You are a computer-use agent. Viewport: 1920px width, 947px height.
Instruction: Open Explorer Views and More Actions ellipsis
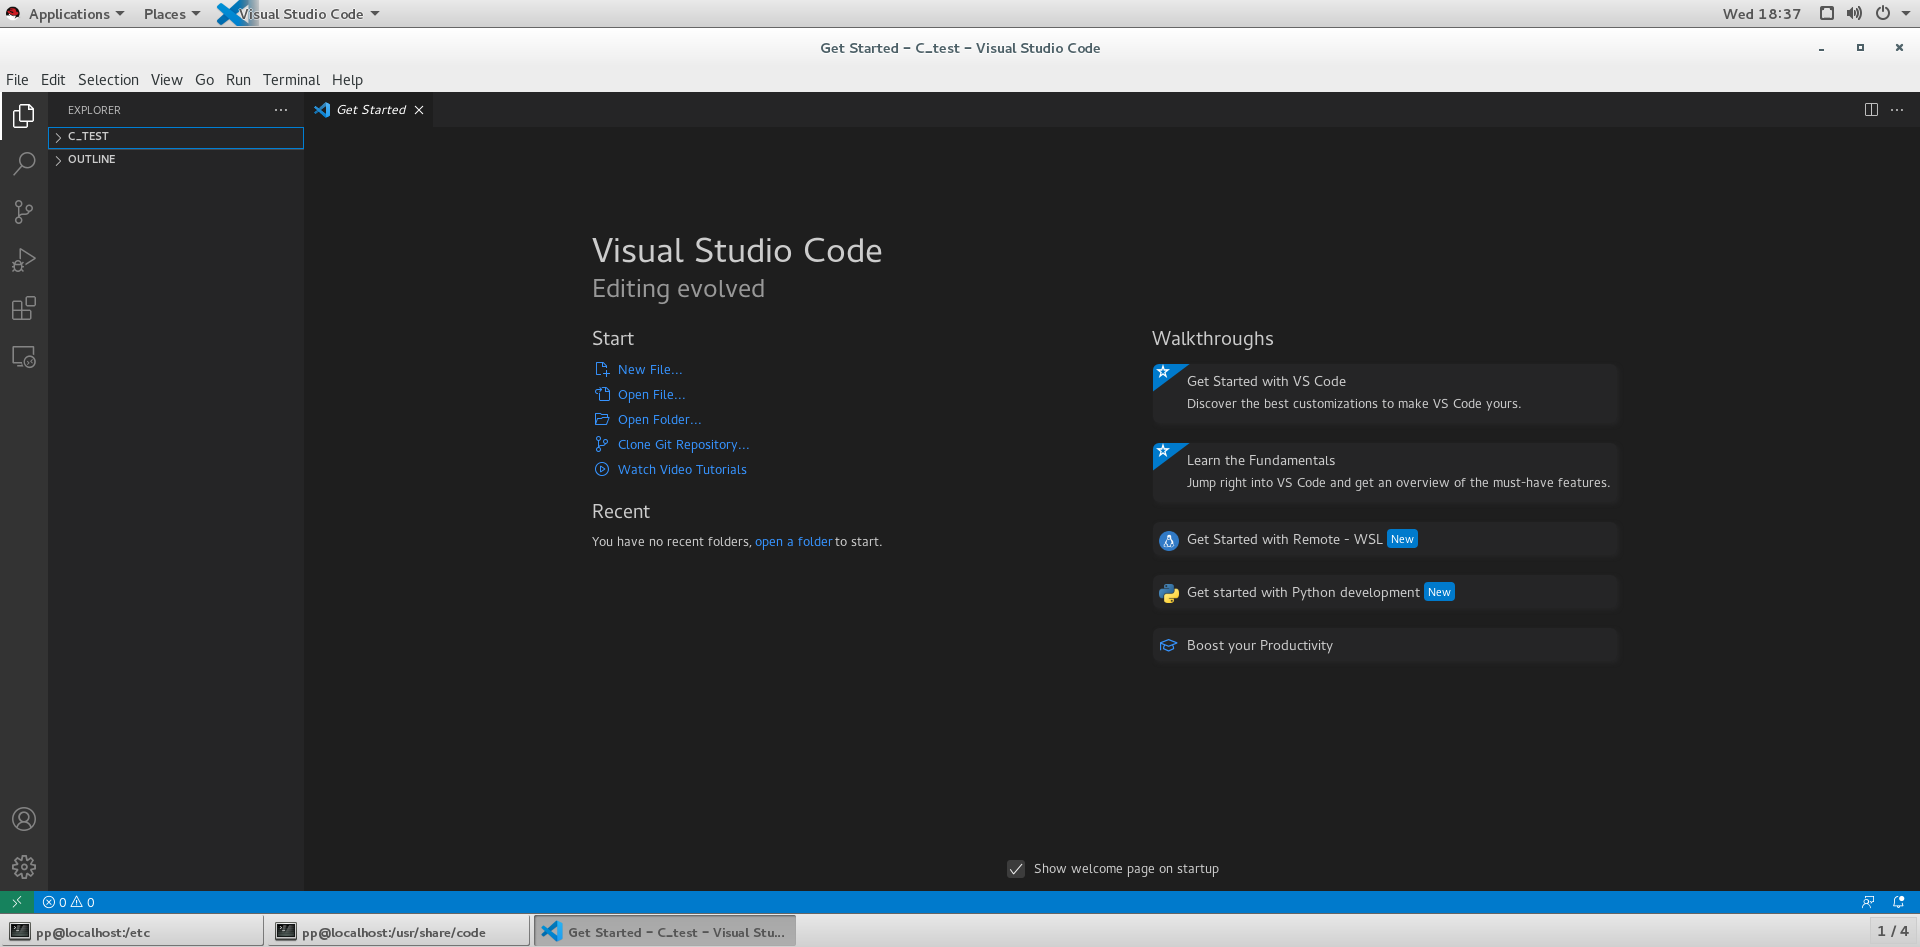[281, 110]
